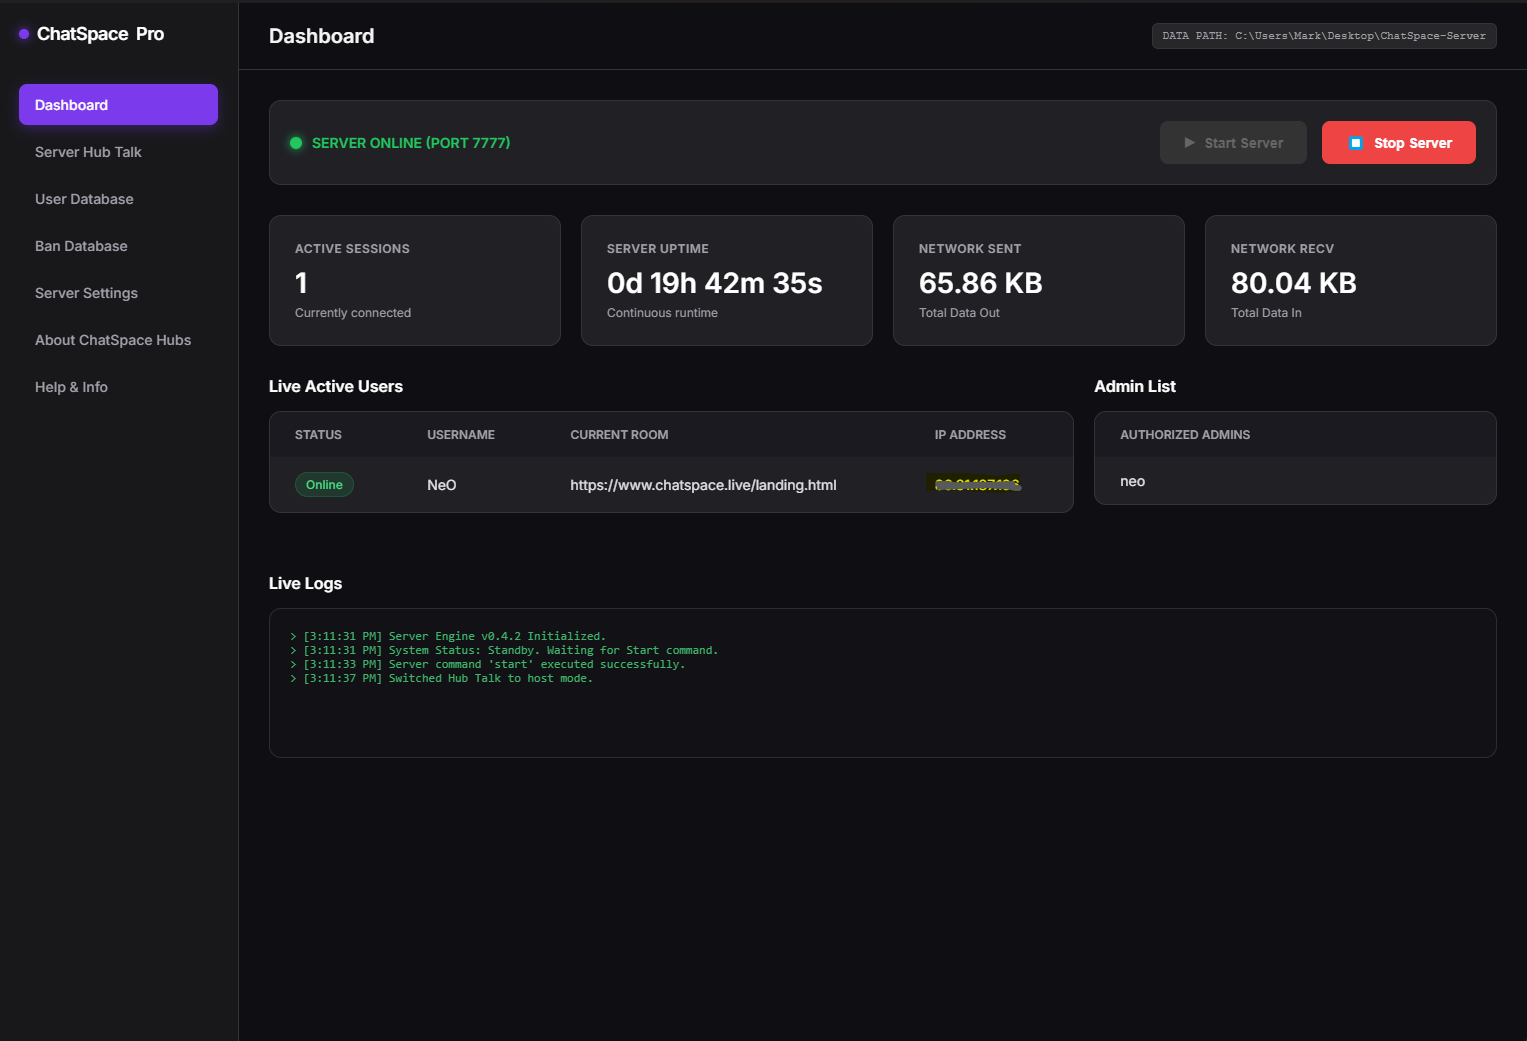Viewport: 1527px width, 1041px height.
Task: Click the 'Total Data In' caption
Action: 1266,313
